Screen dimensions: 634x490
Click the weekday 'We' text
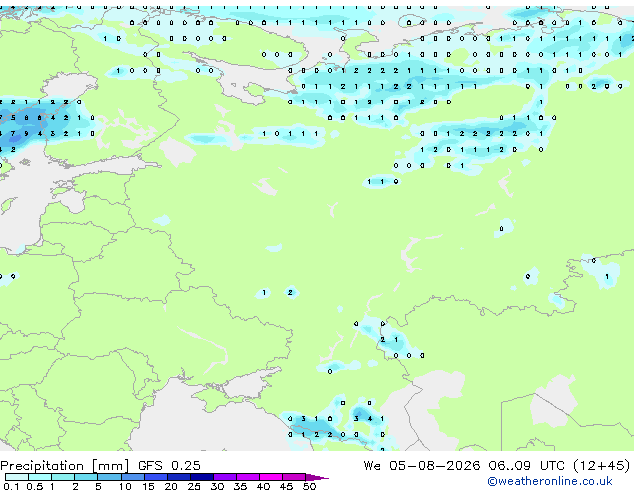(372, 465)
